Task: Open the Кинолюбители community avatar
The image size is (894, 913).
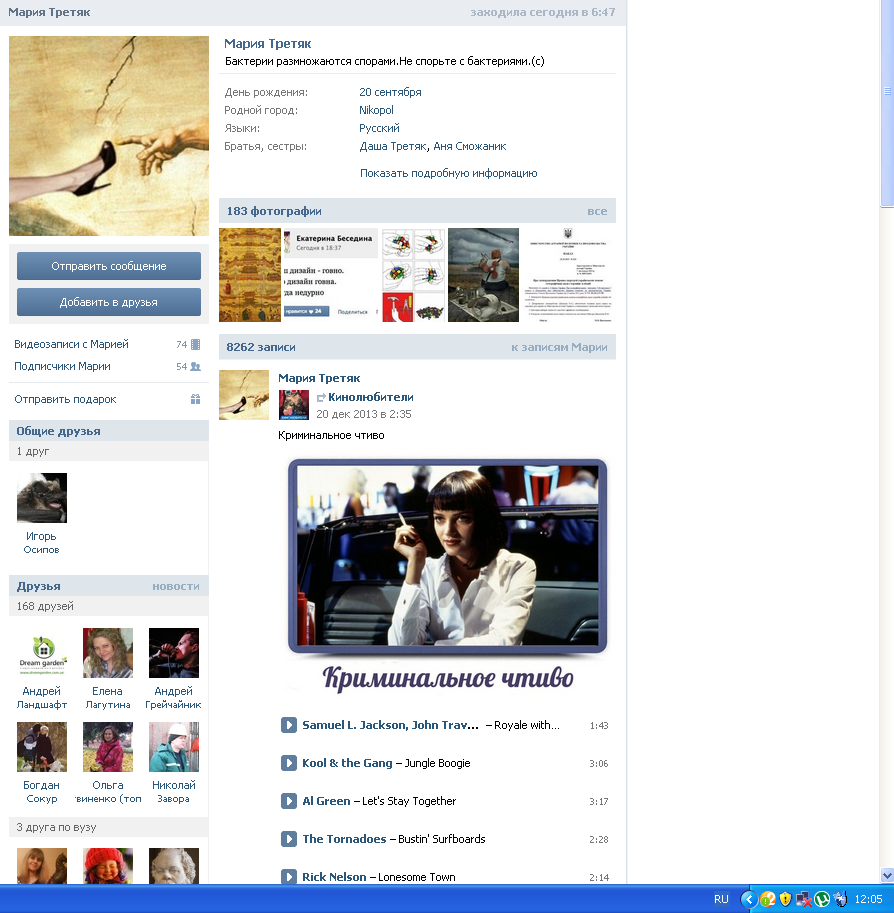Action: click(x=294, y=405)
